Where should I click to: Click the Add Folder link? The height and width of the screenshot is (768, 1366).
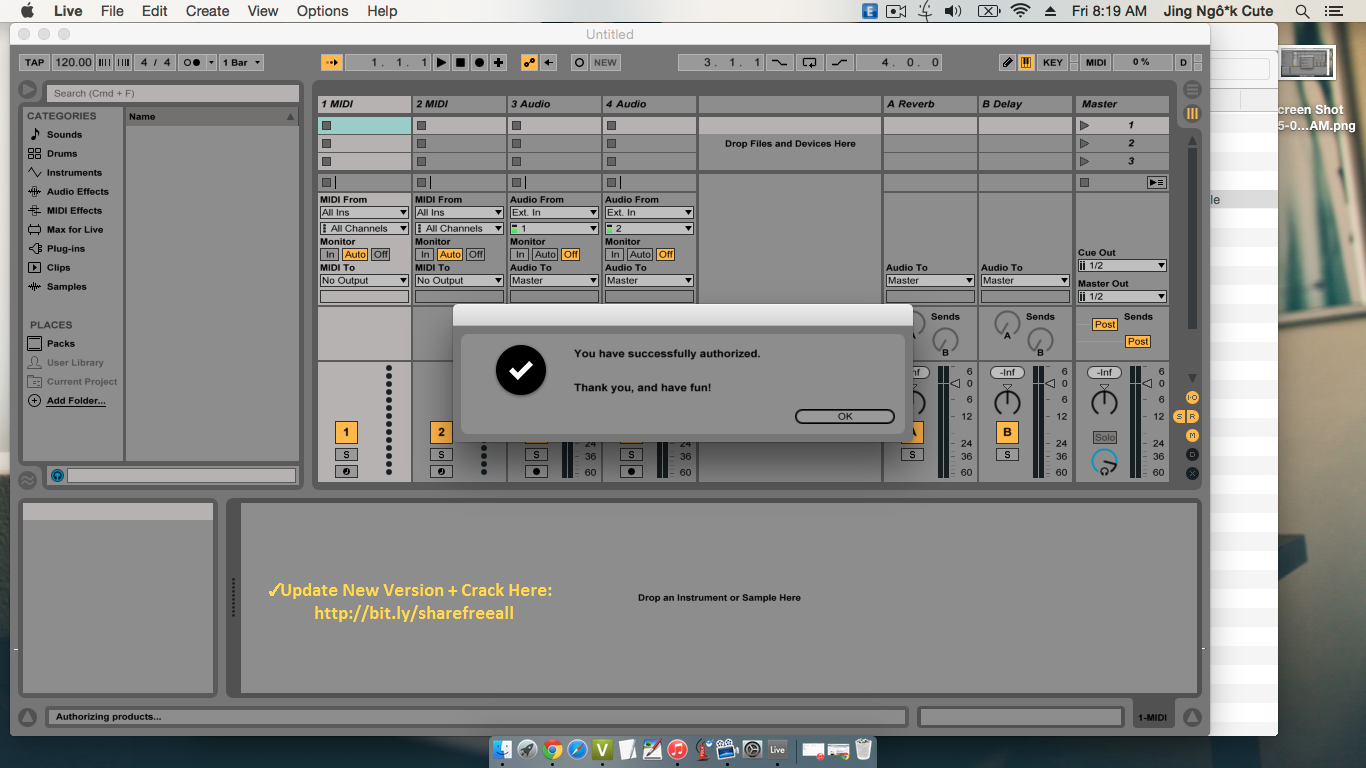pos(76,401)
